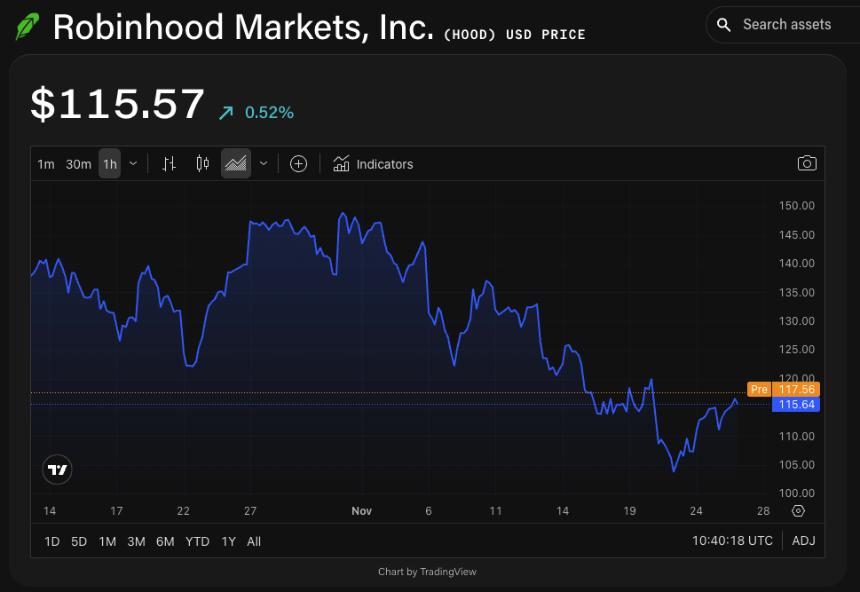
Task: Select the chart bar-change style icon
Action: [168, 163]
